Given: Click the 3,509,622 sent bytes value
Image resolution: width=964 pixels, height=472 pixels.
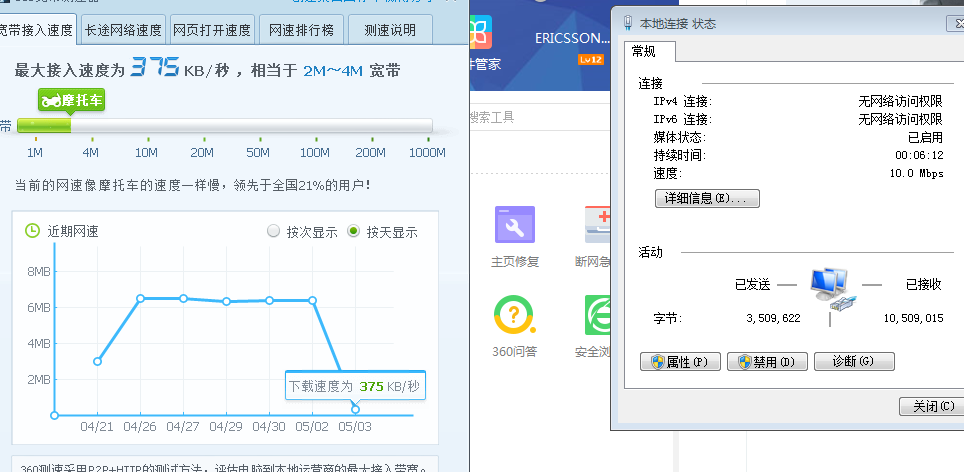Looking at the screenshot, I should [x=773, y=318].
